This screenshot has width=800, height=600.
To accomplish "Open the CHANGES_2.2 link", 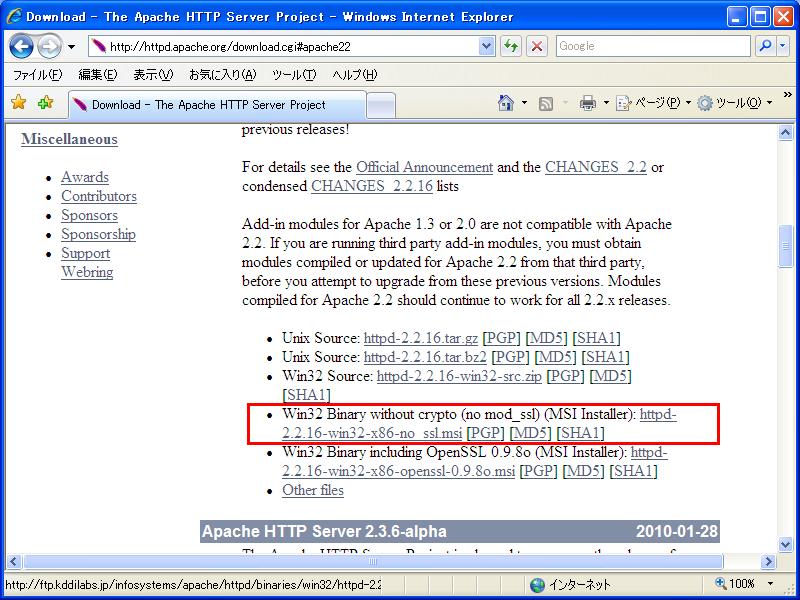I will pyautogui.click(x=595, y=167).
